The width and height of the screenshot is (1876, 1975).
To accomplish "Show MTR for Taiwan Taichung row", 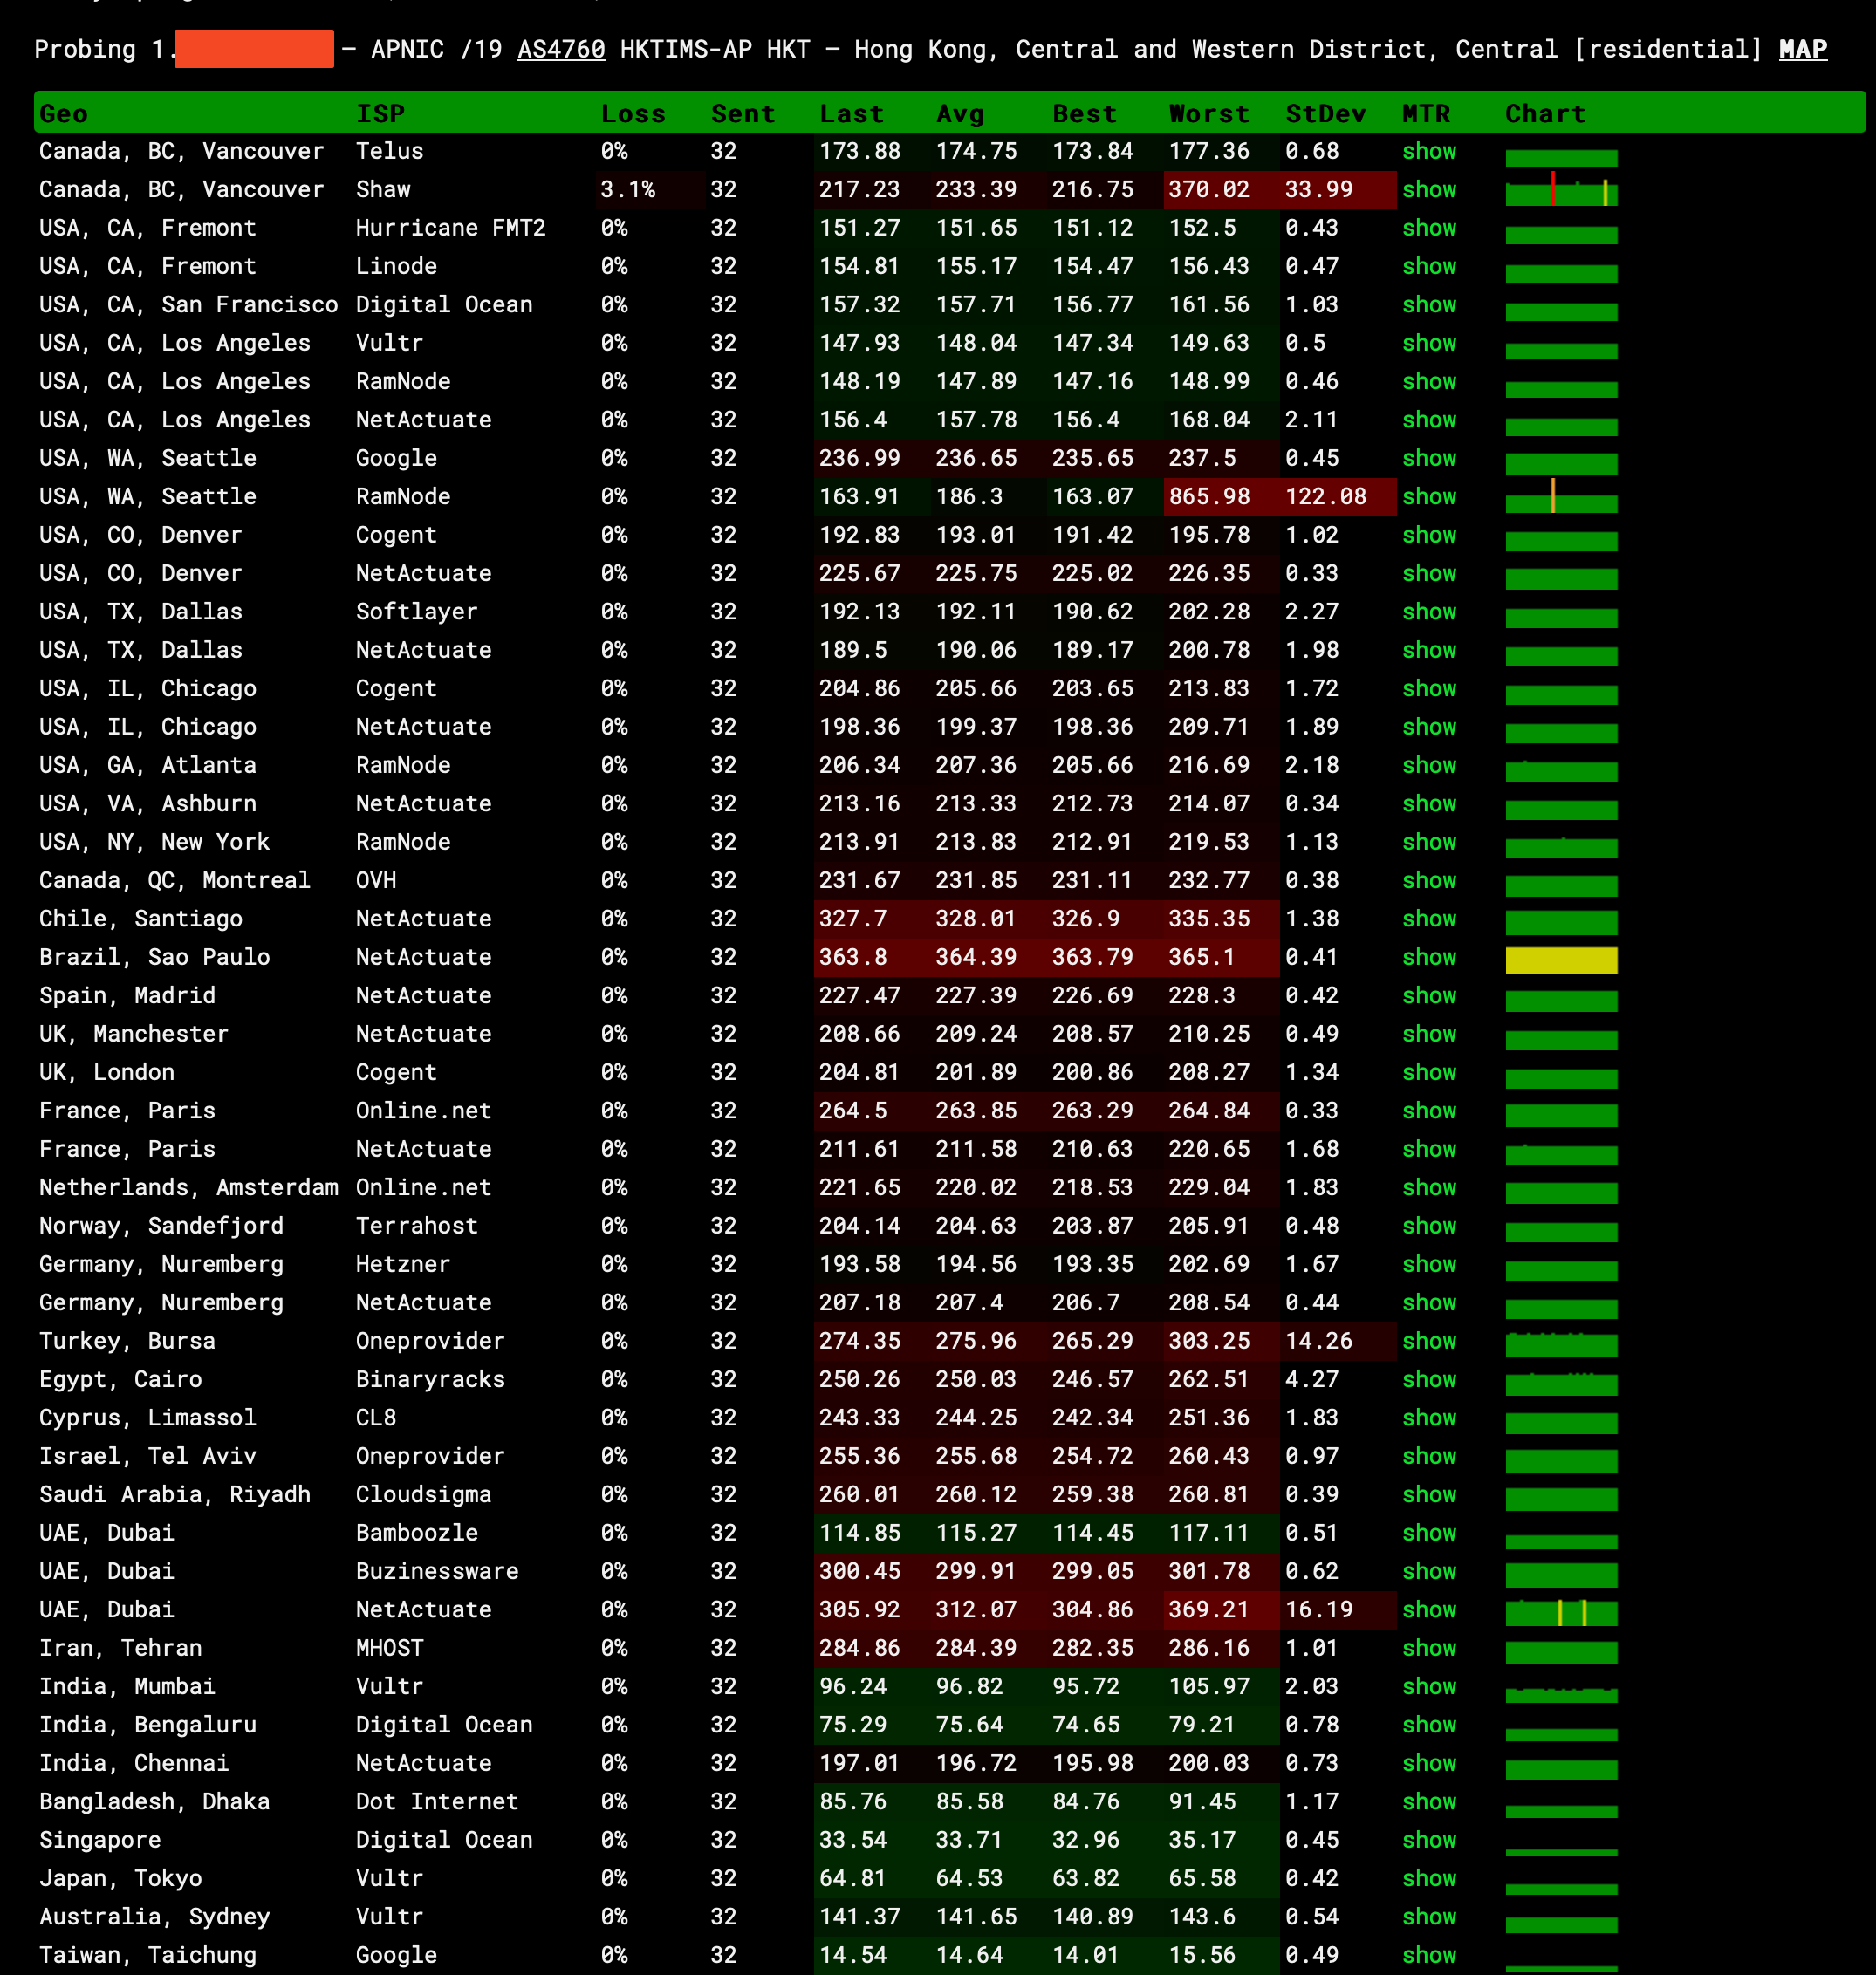I will coord(1429,1954).
